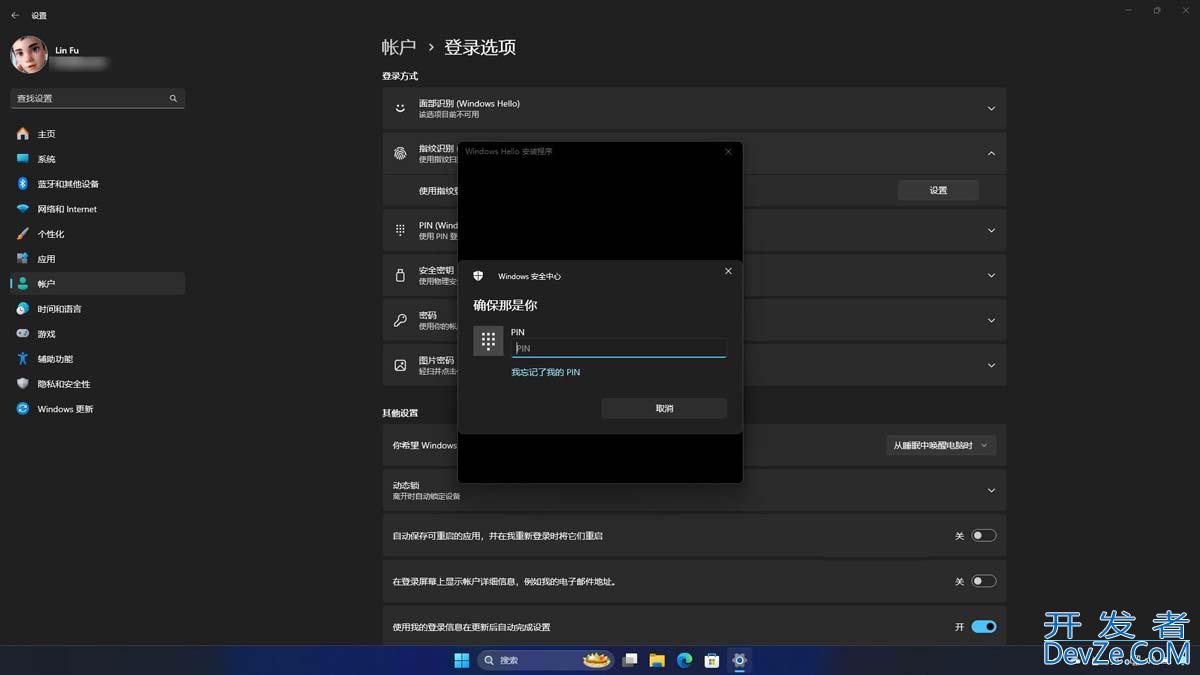
Task: Open Task View from taskbar
Action: (x=630, y=660)
